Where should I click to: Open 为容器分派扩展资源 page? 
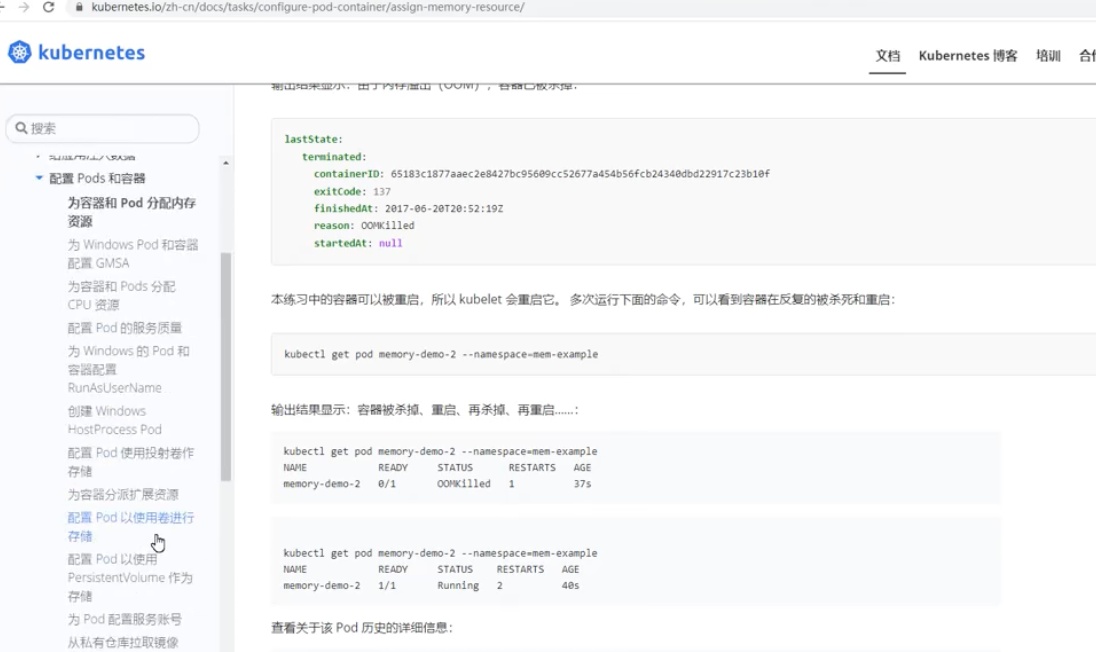pos(123,495)
